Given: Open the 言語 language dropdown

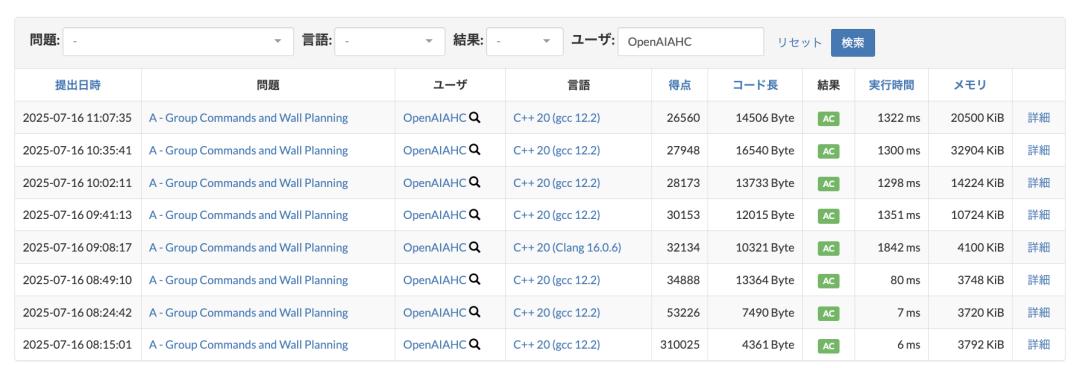Looking at the screenshot, I should 390,41.
